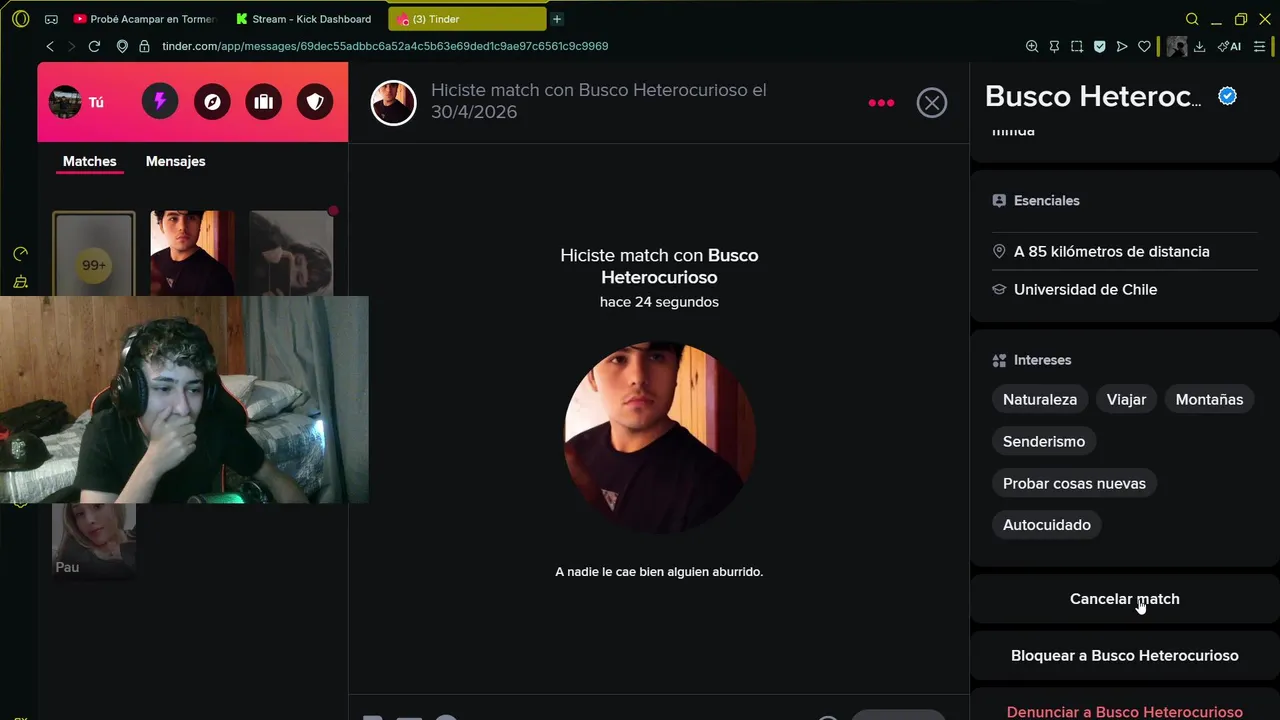
Task: Select the Viajar interest chip
Action: [x=1126, y=399]
